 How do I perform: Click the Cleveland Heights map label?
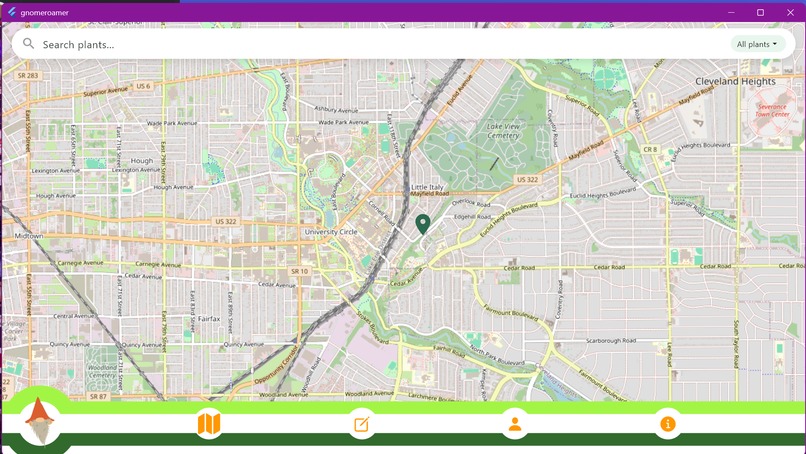[735, 81]
